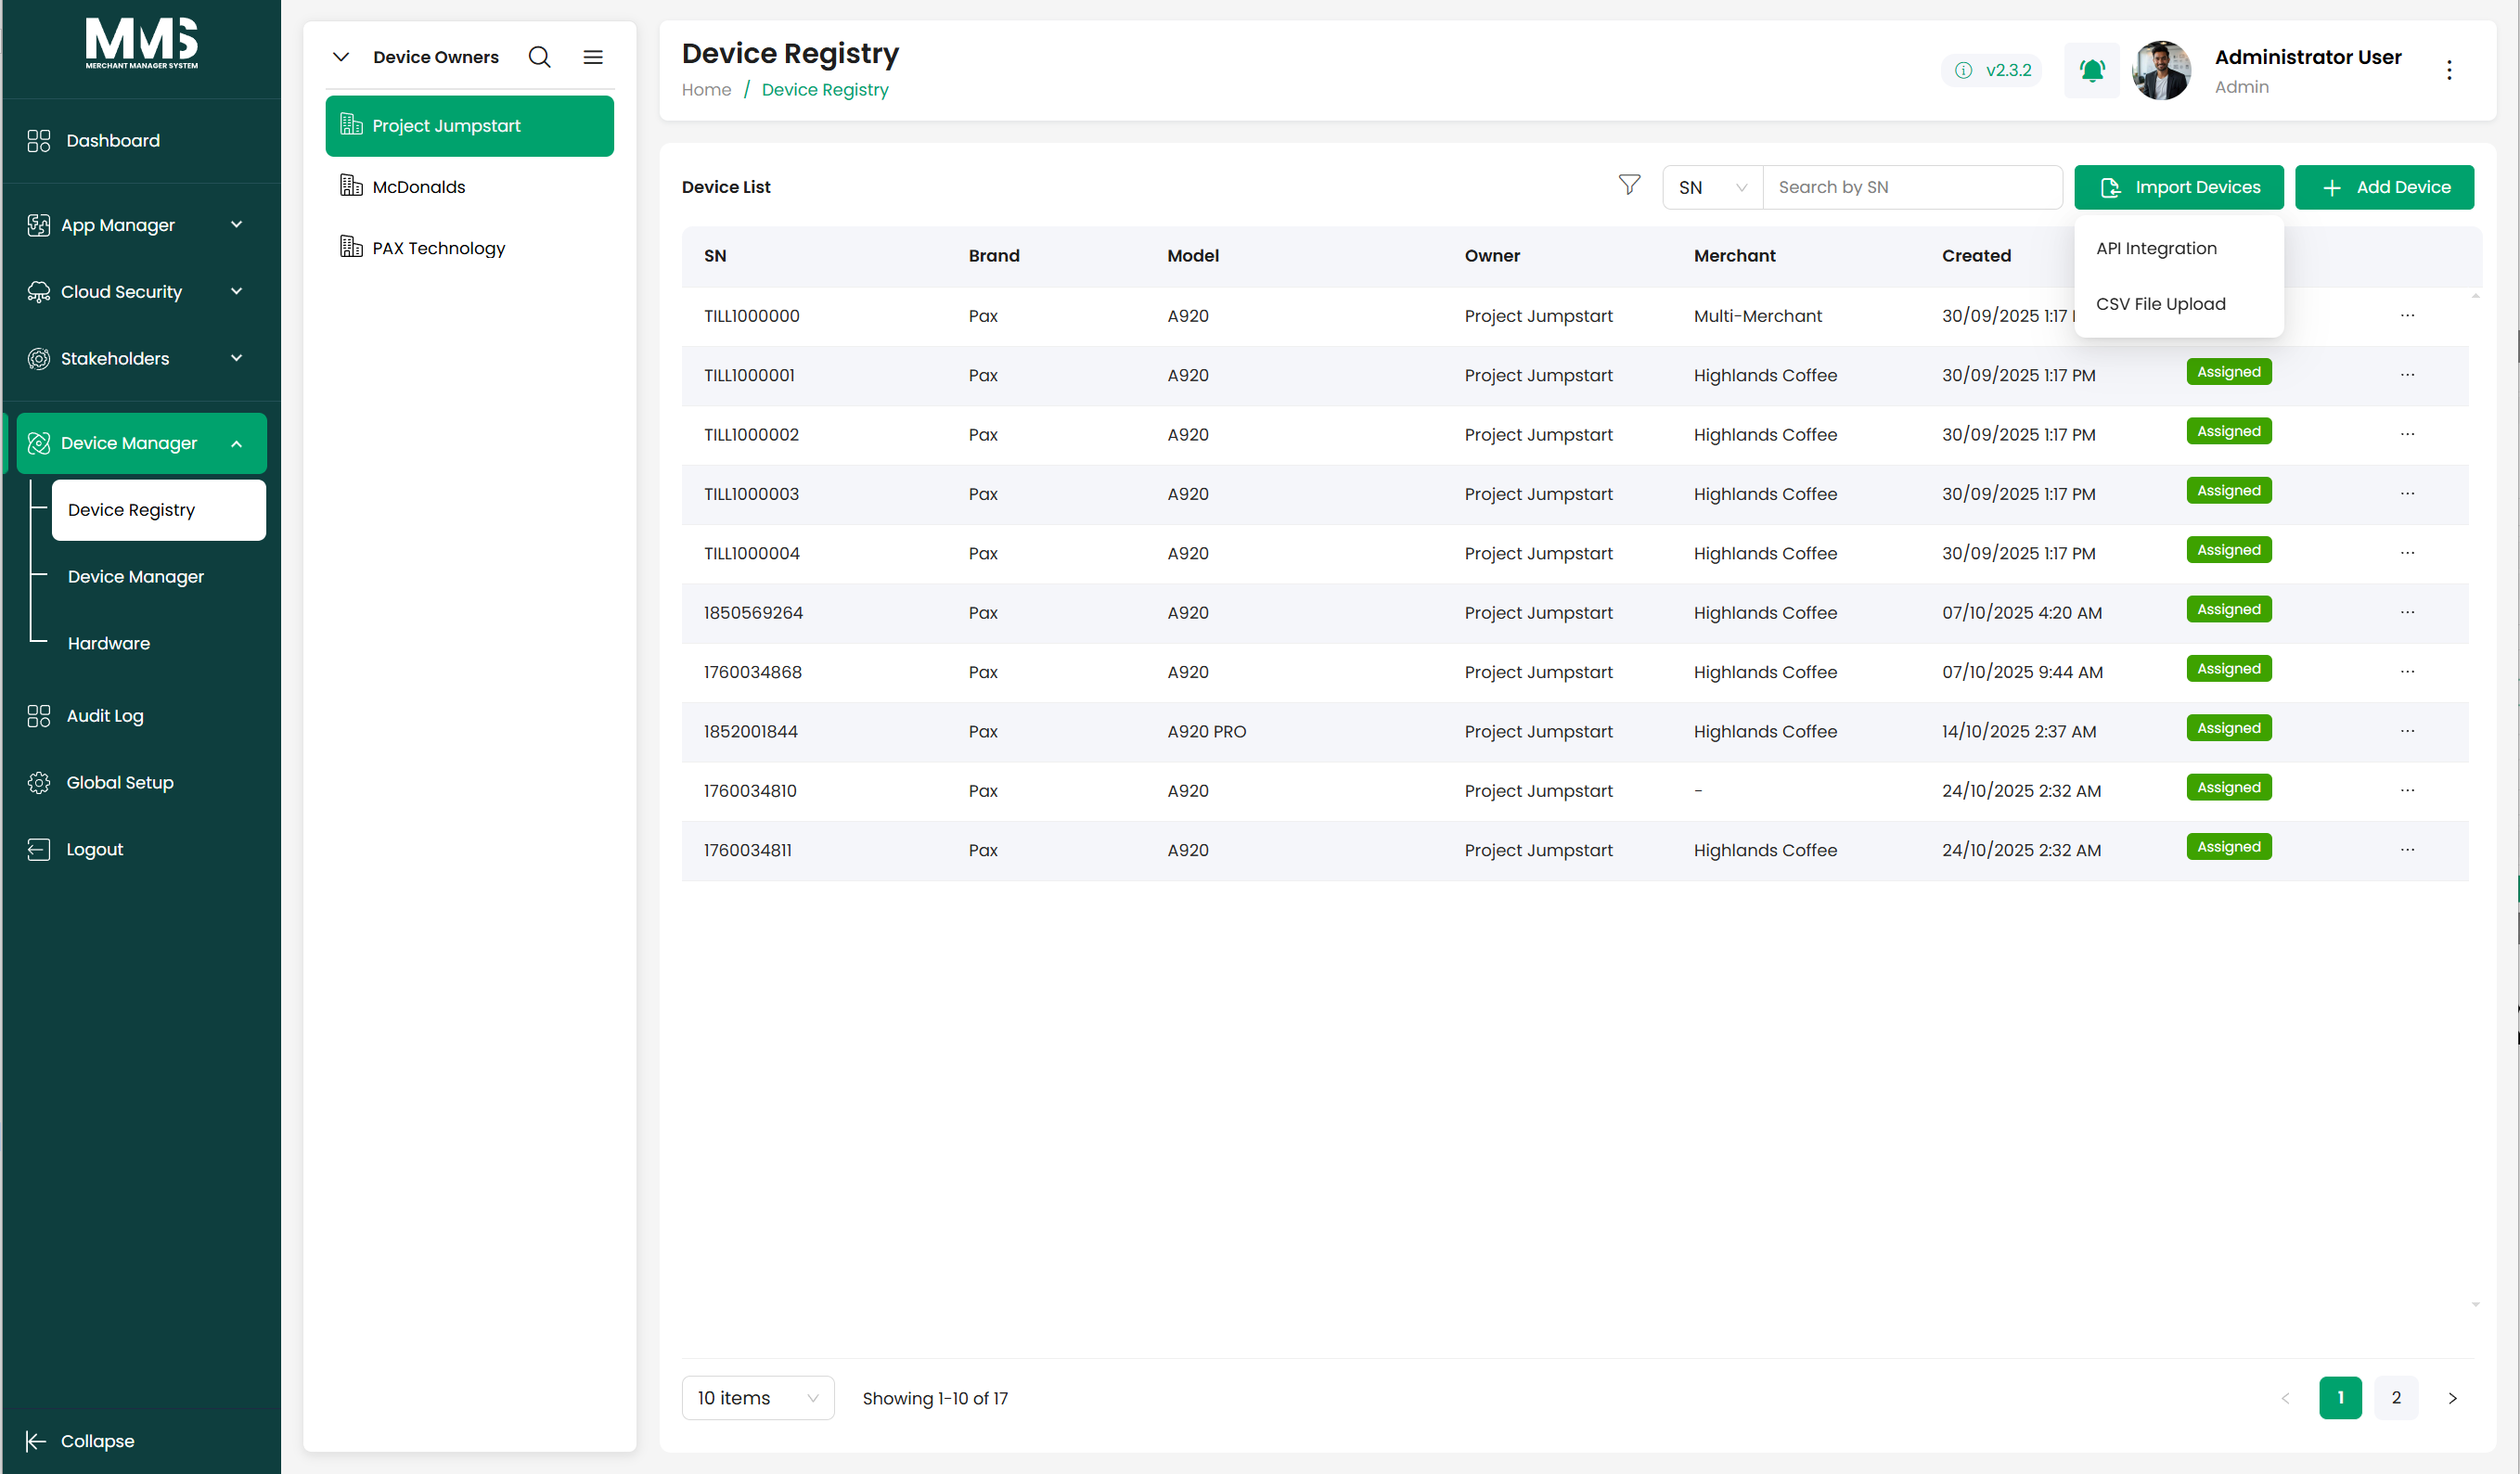Go to page 2 of device list
This screenshot has width=2520, height=1474.
[2396, 1397]
